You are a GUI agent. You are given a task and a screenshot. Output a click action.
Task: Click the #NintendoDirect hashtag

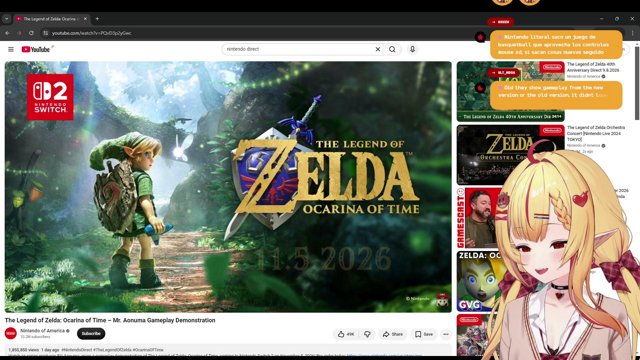click(x=77, y=350)
